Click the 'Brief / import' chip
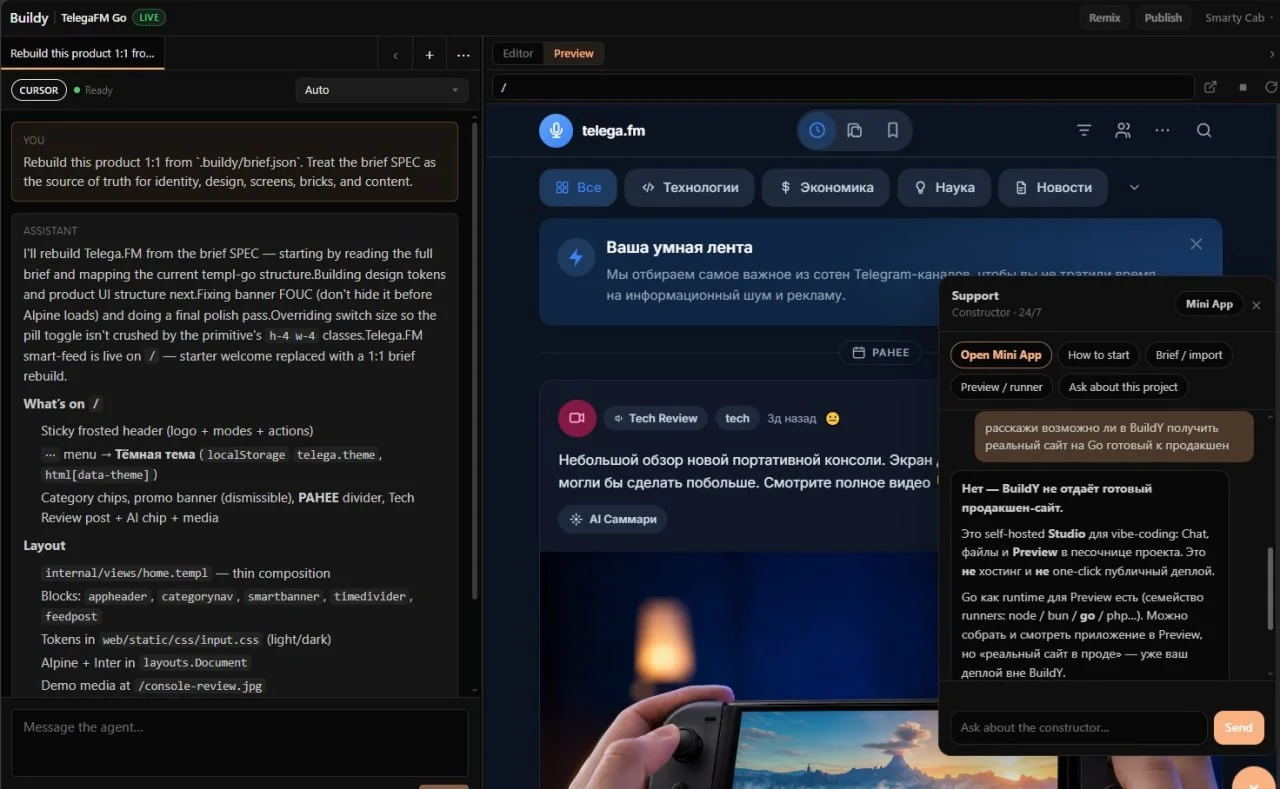1280x789 pixels. 1189,355
